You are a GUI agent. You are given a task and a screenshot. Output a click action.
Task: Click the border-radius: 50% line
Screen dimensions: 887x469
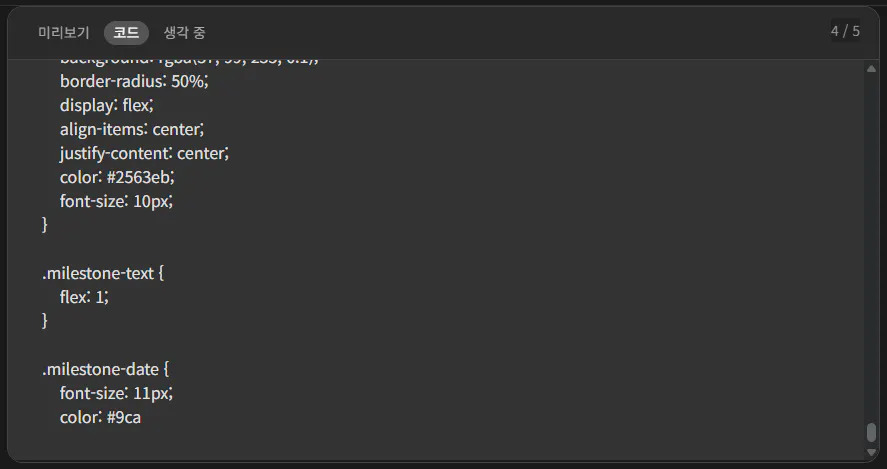click(134, 81)
